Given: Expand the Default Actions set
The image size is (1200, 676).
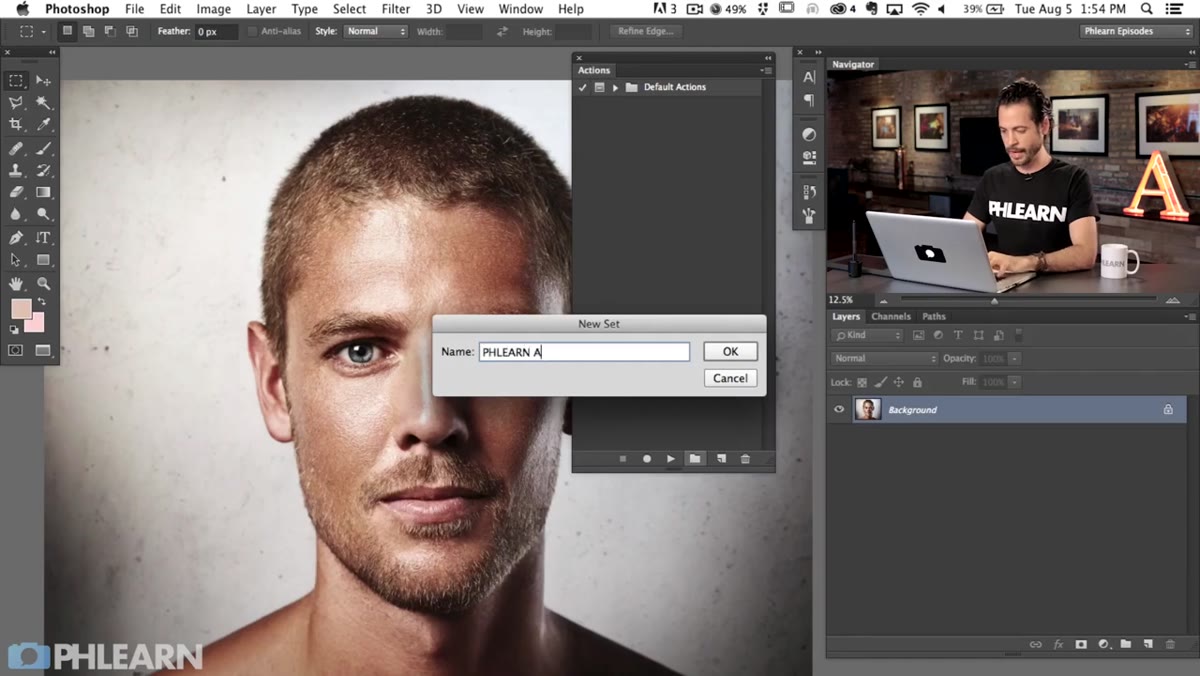Looking at the screenshot, I should pos(615,88).
